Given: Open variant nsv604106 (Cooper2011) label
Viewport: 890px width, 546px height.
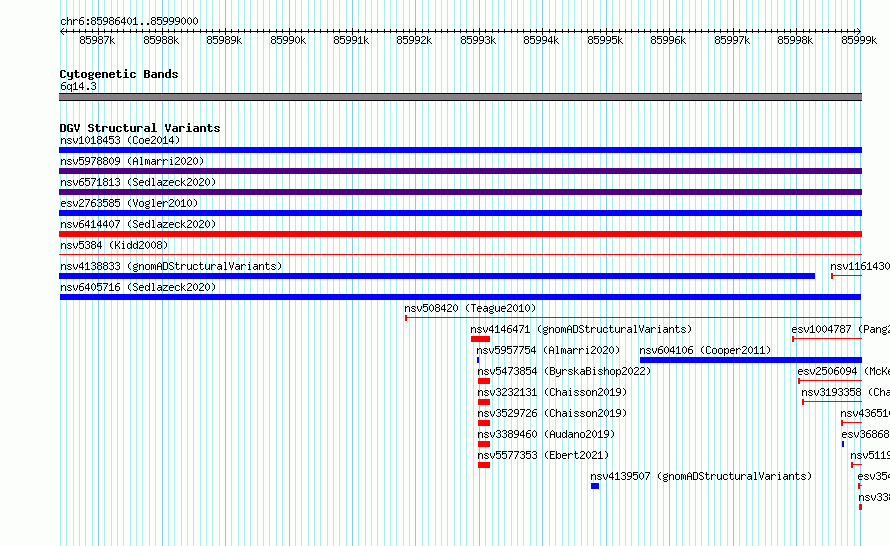Looking at the screenshot, I should [706, 350].
